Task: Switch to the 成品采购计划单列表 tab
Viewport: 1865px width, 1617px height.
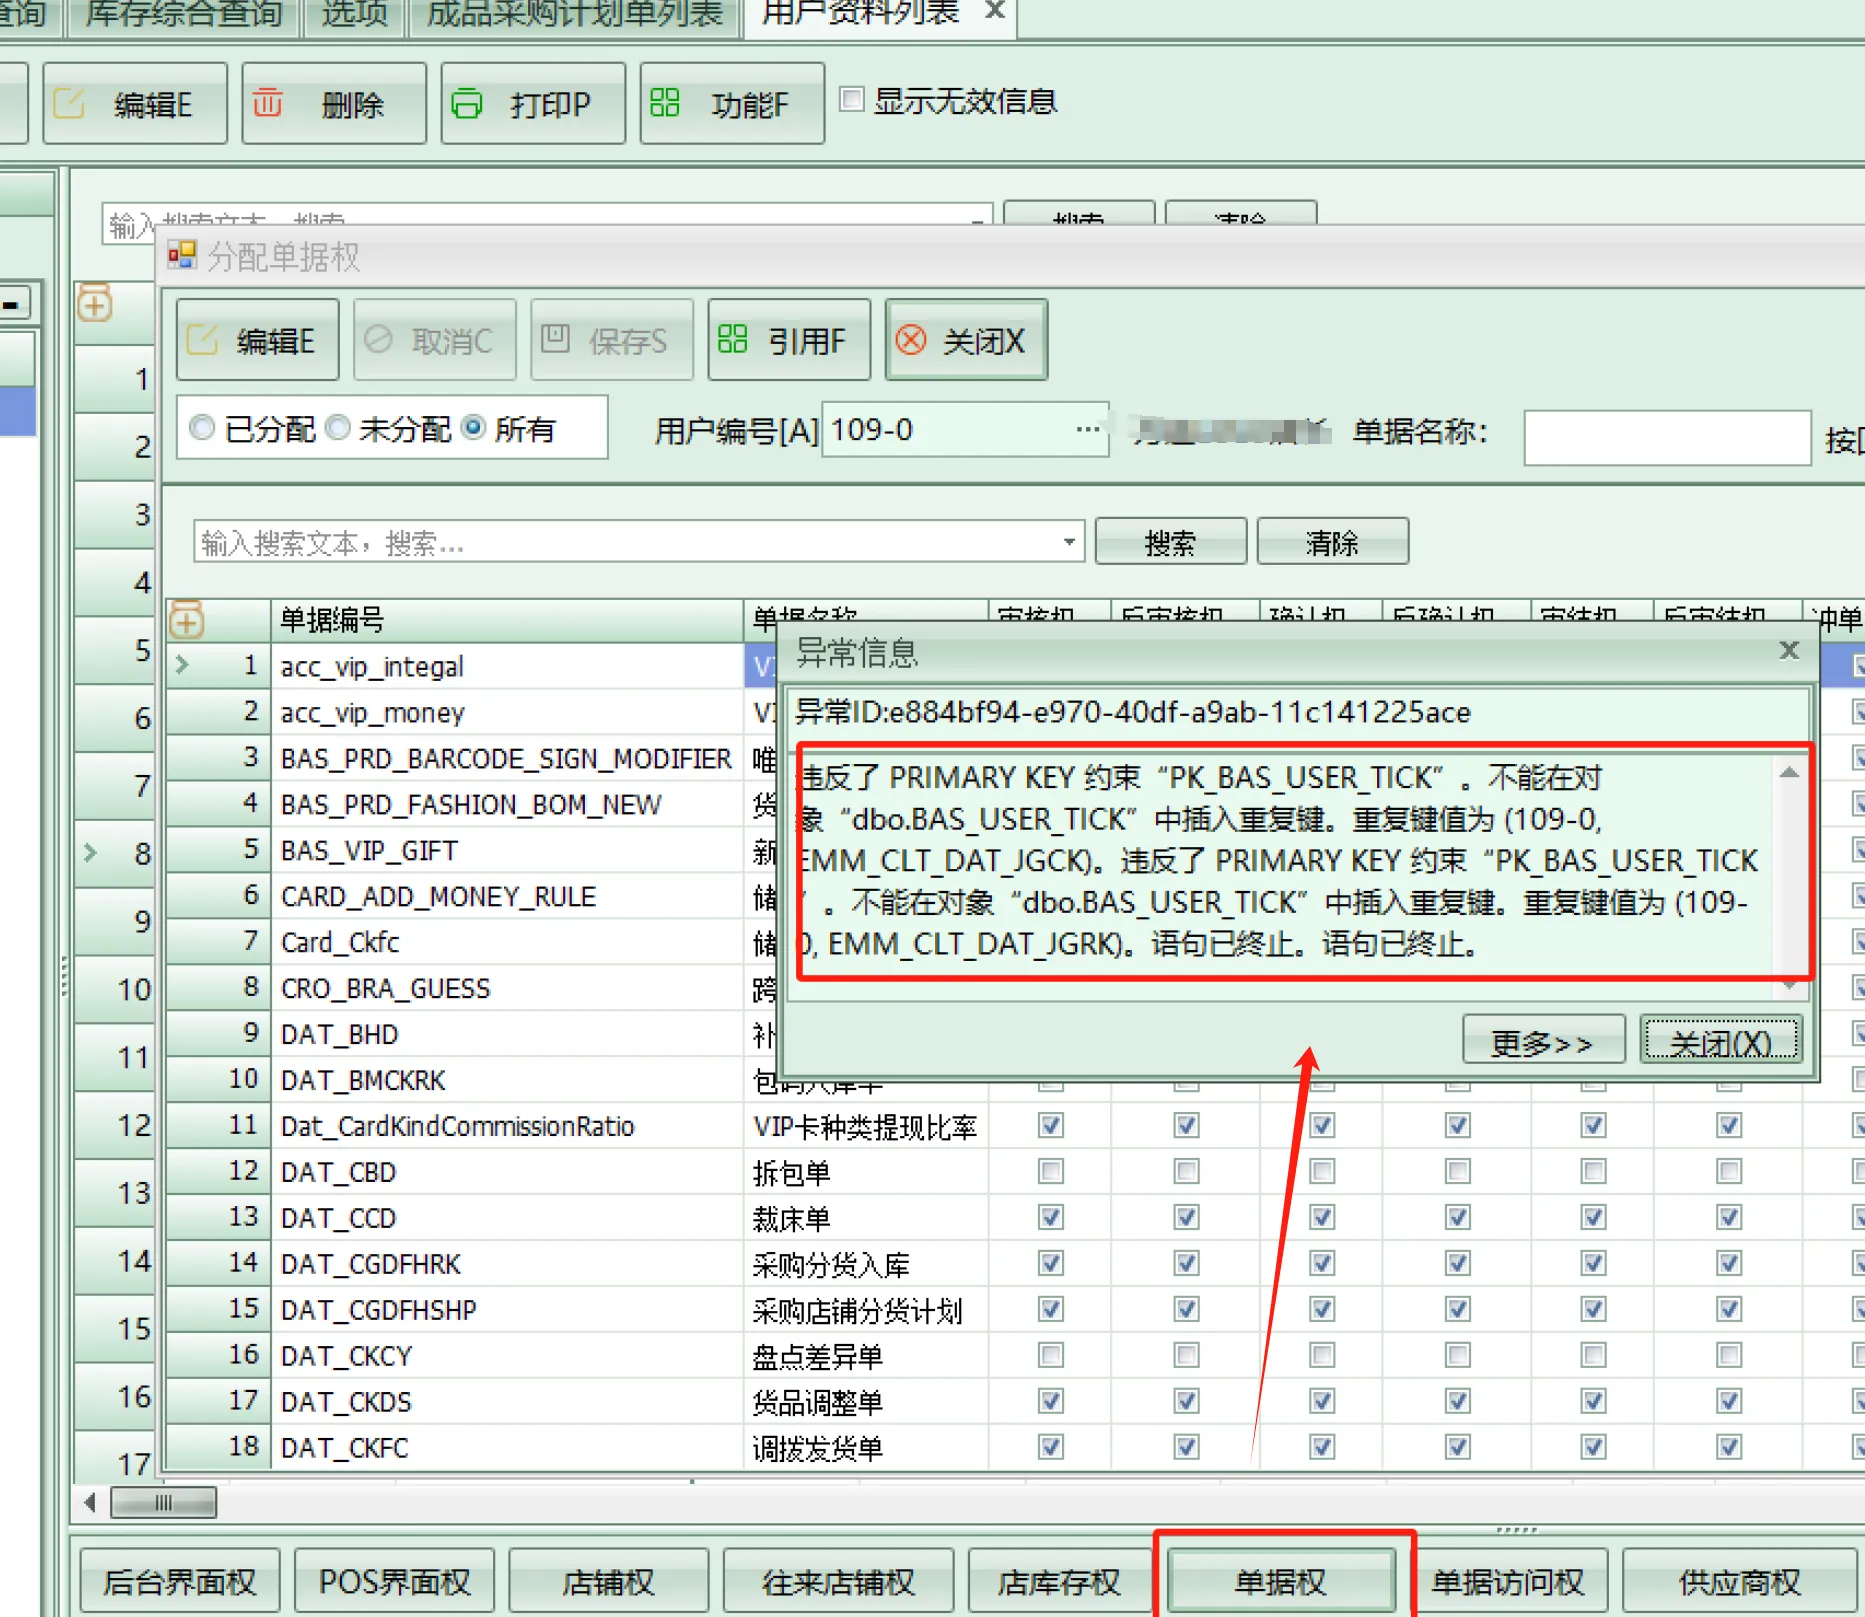Action: (574, 14)
